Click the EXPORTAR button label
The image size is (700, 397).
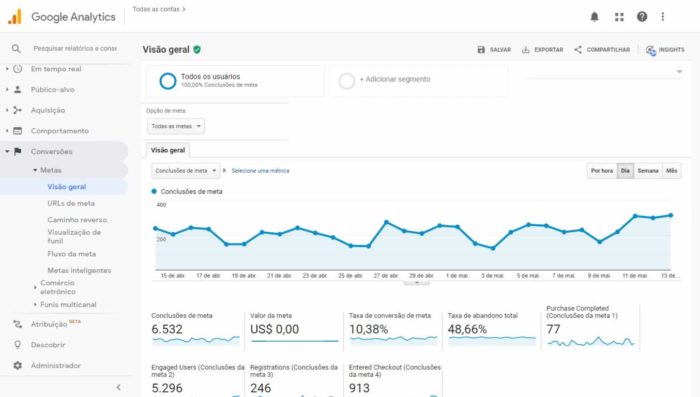(x=549, y=50)
